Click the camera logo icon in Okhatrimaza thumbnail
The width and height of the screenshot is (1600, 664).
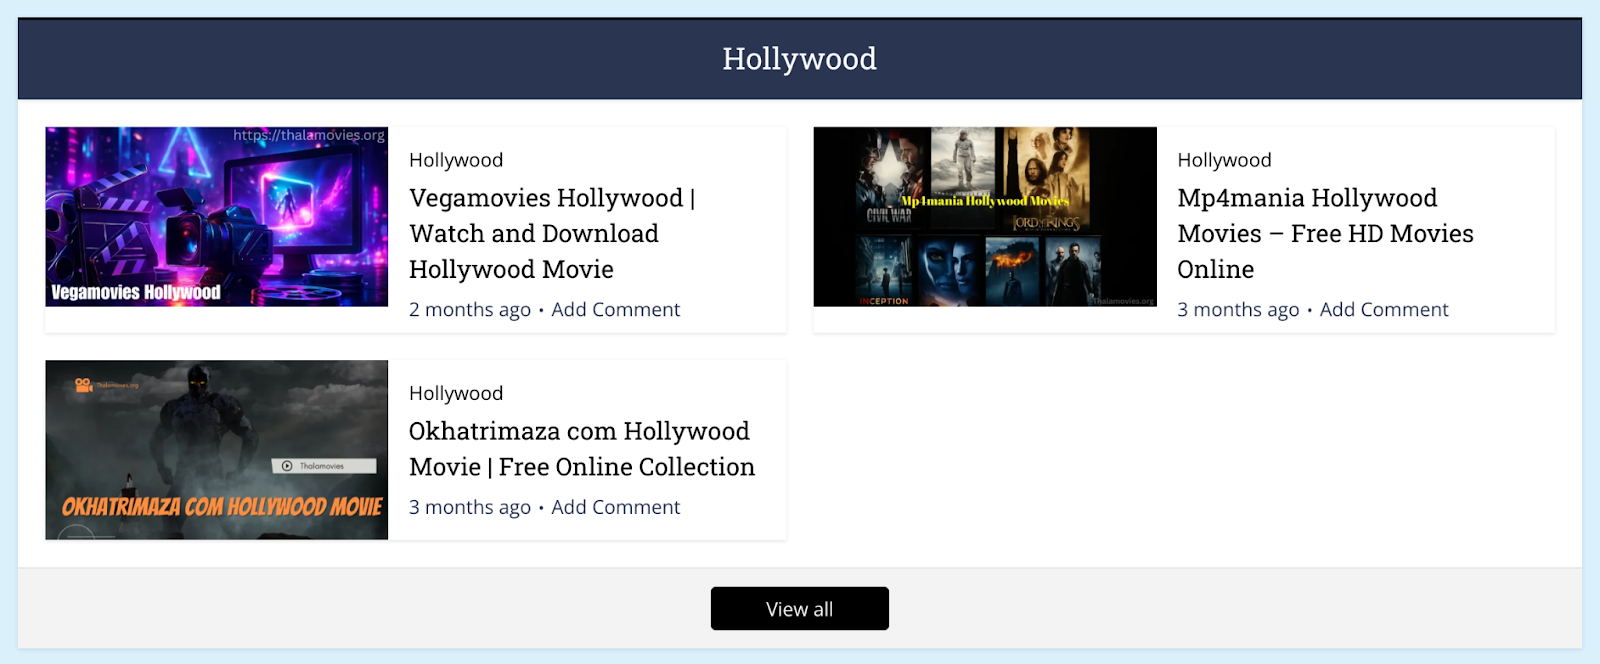(x=84, y=385)
